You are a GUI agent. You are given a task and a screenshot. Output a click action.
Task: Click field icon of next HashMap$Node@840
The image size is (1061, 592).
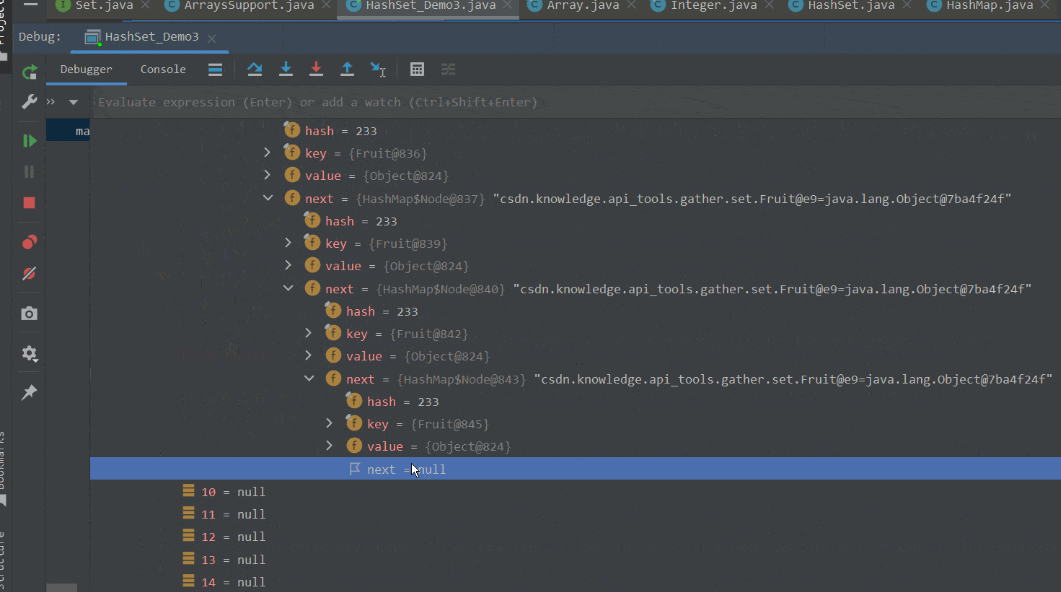[312, 288]
